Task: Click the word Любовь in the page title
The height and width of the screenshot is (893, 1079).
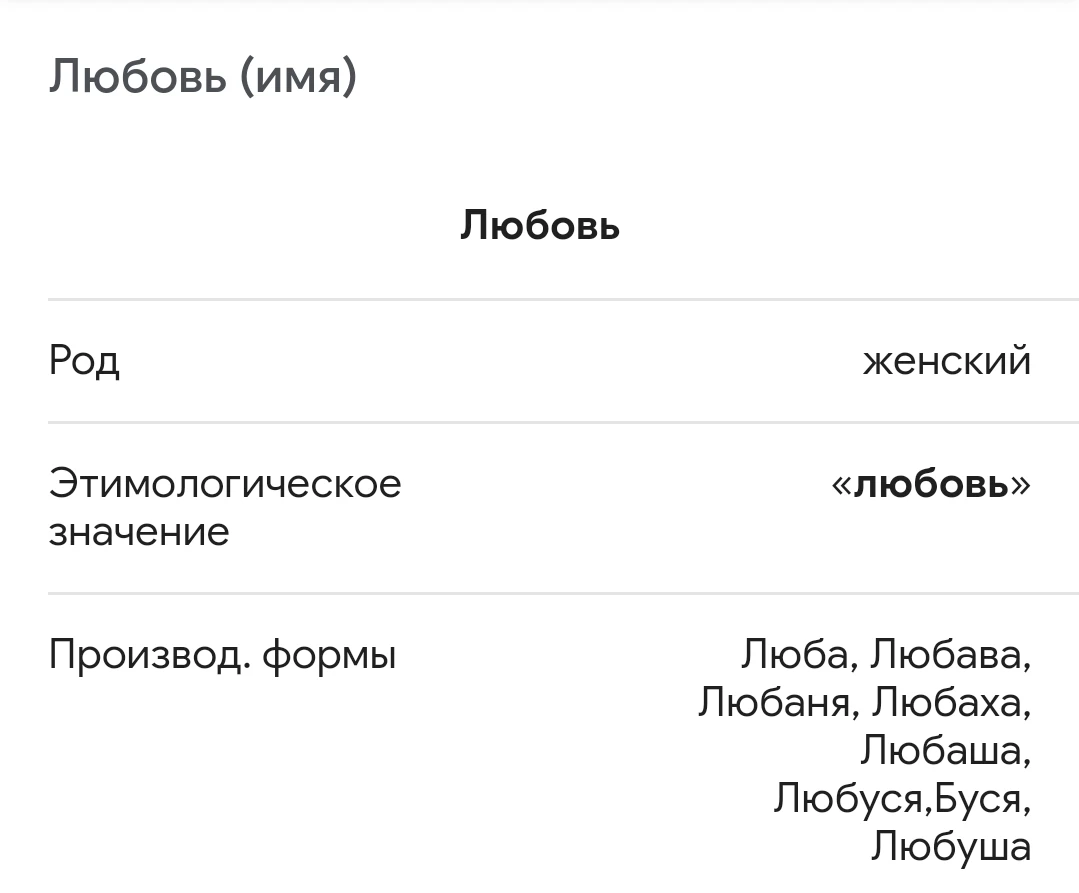Action: (138, 77)
